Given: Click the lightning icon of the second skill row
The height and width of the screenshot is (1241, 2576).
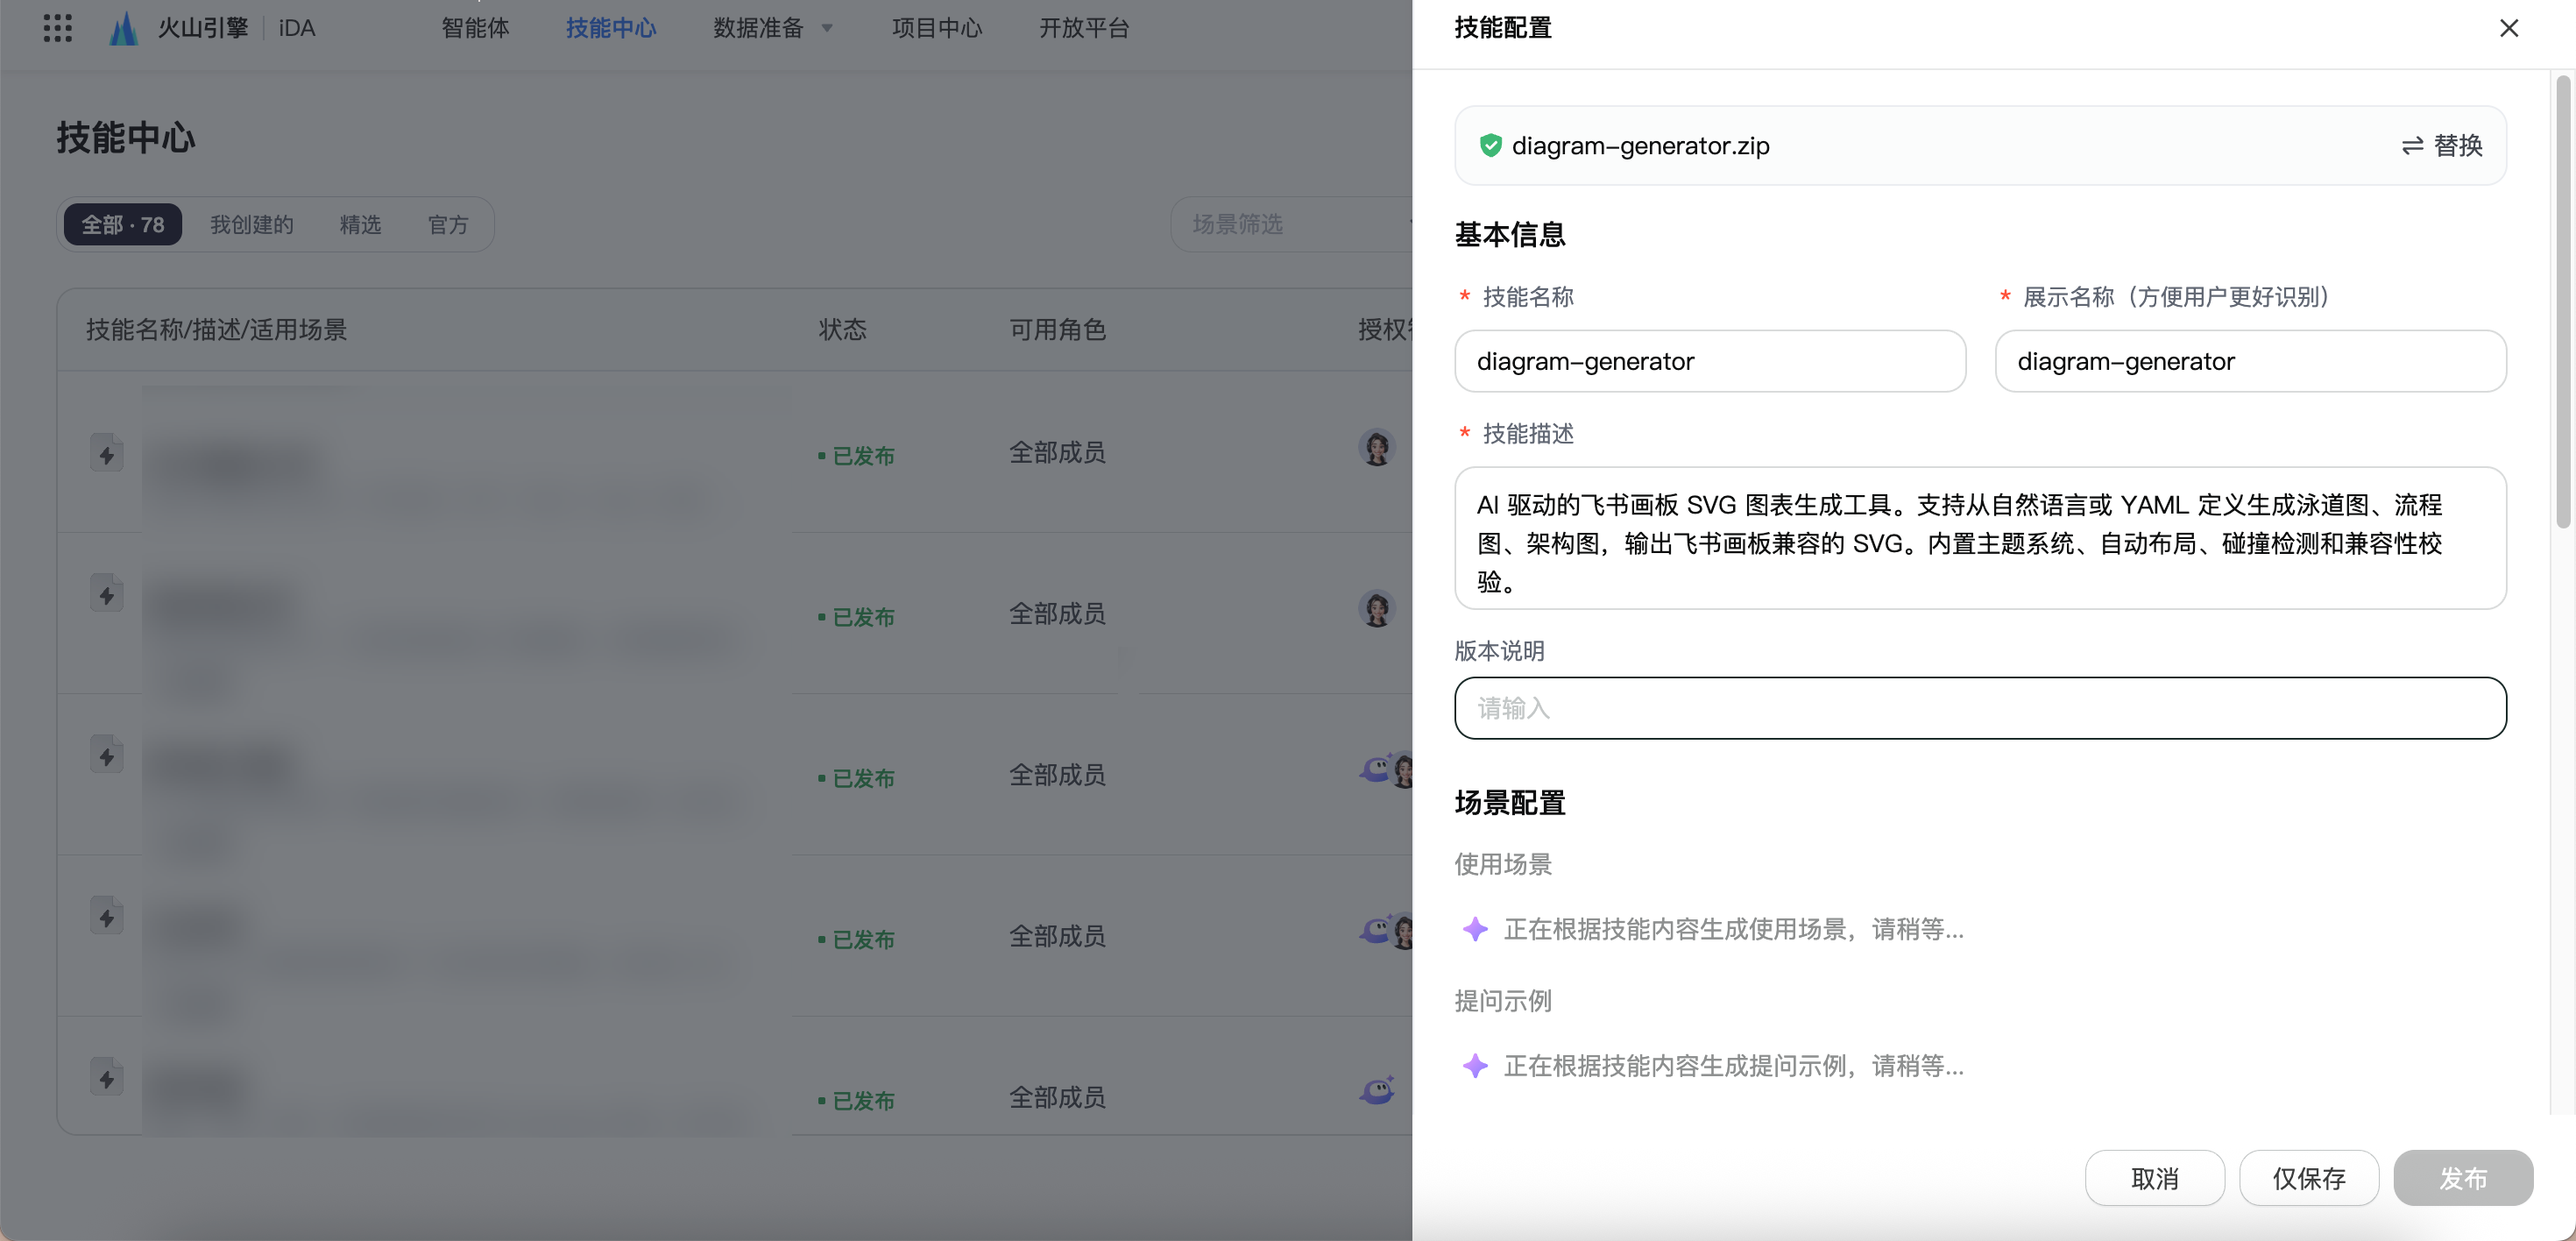Looking at the screenshot, I should pyautogui.click(x=107, y=594).
